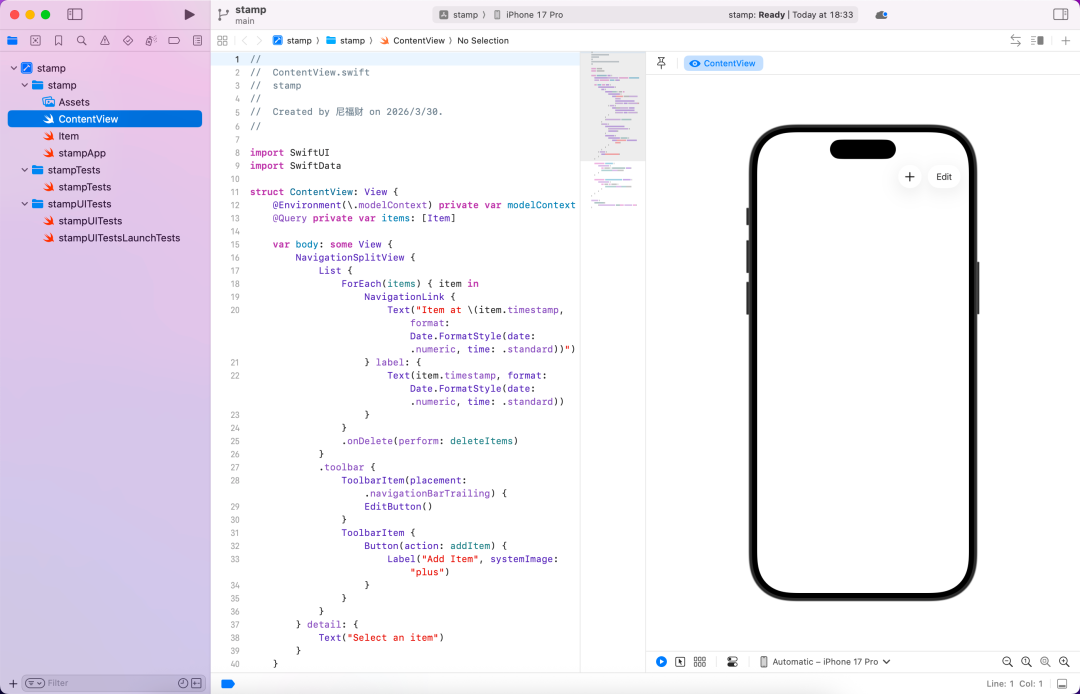Image resolution: width=1080 pixels, height=694 pixels.
Task: Open the Bookmark navigator
Action: [59, 41]
